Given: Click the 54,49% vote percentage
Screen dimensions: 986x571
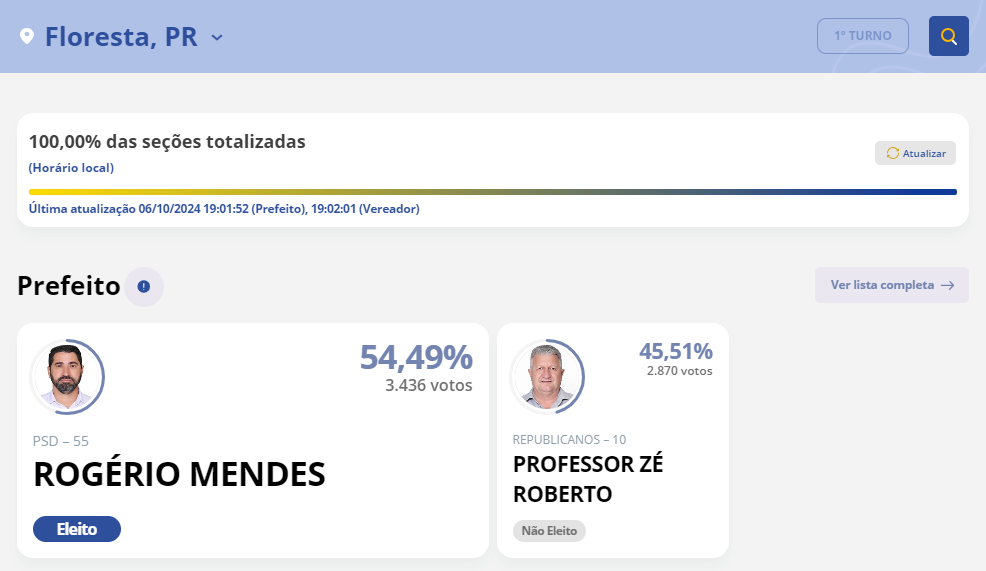Looking at the screenshot, I should pyautogui.click(x=415, y=357).
